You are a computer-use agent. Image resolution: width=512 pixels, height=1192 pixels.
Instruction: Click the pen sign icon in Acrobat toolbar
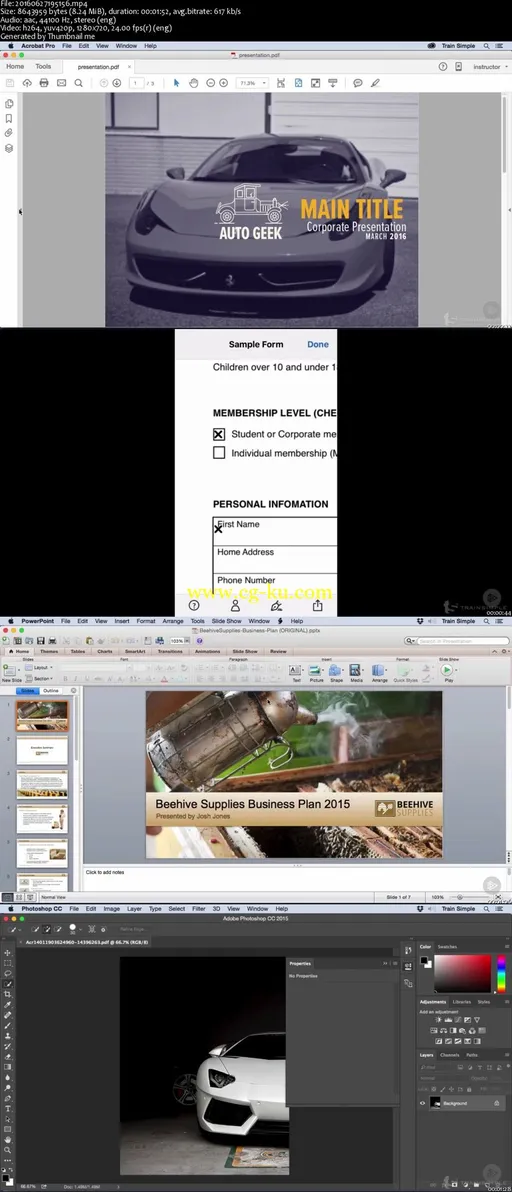[375, 83]
